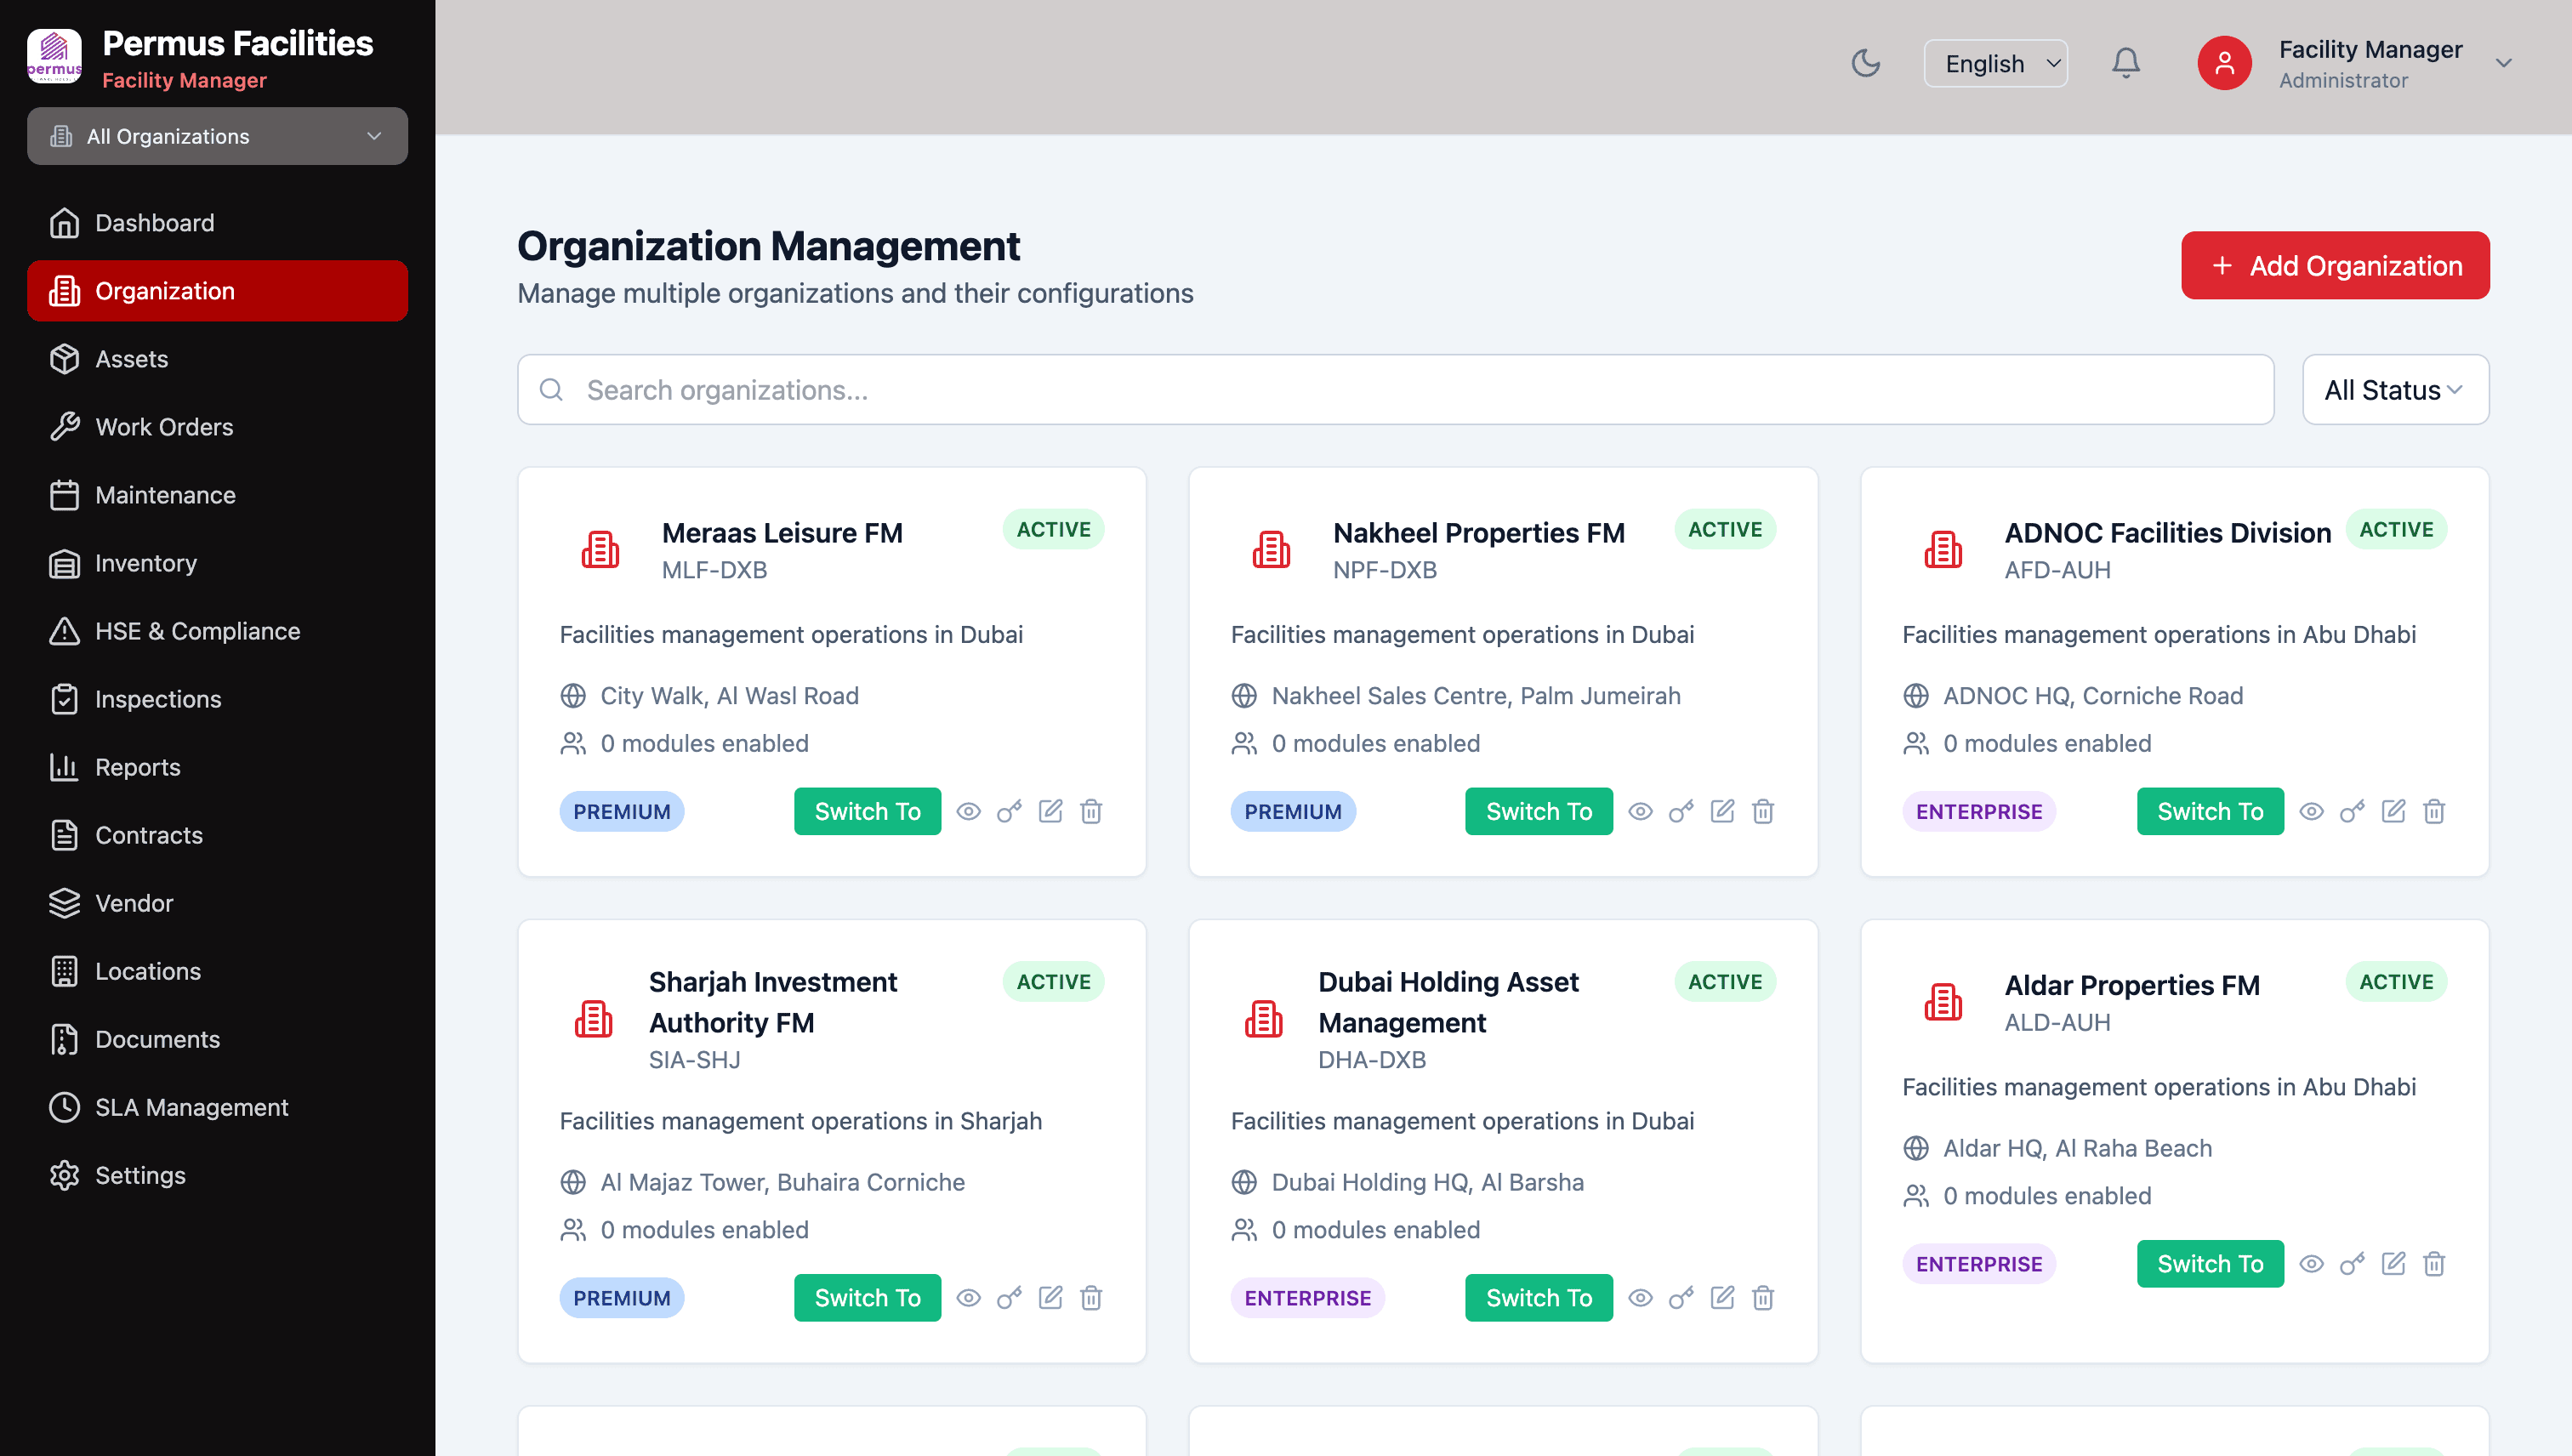Viewport: 2572px width, 1456px height.
Task: Show details of Meraas Leisure FM via eye icon
Action: point(969,811)
